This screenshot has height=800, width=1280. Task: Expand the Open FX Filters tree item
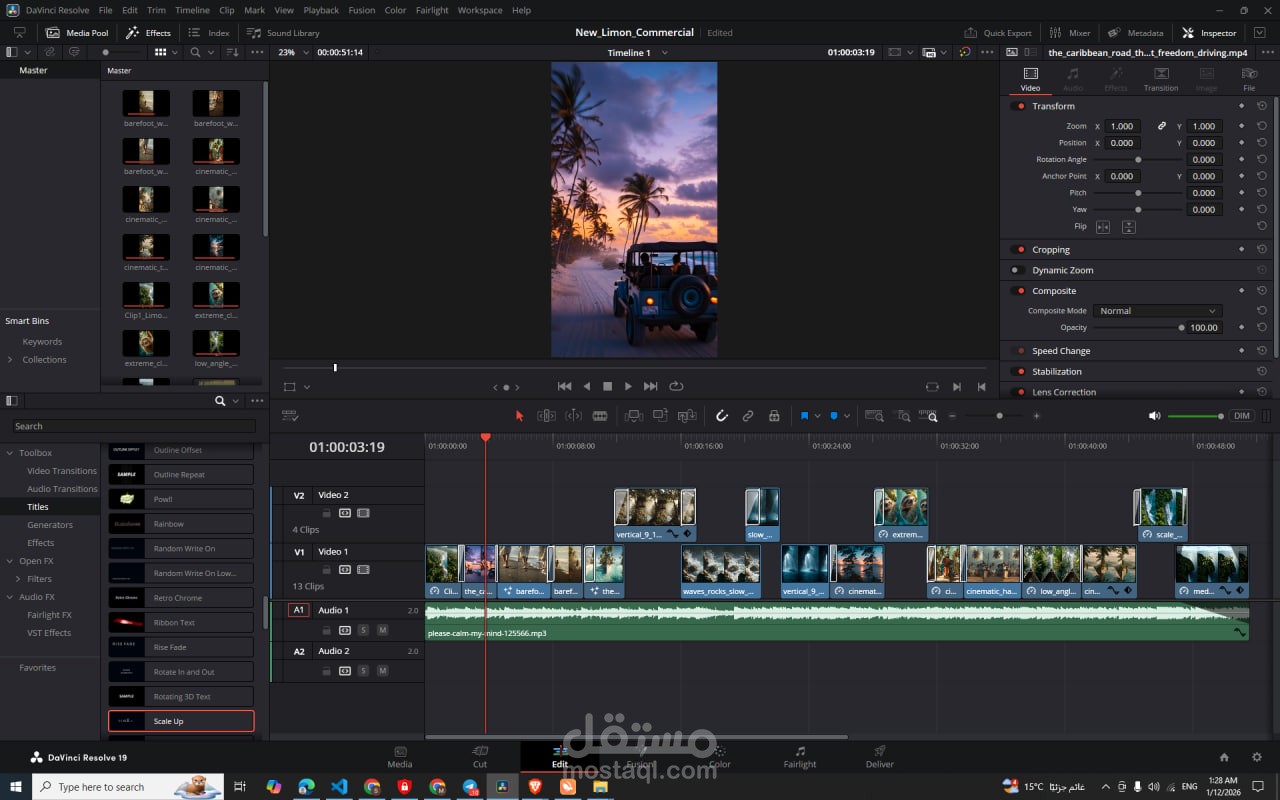18,579
